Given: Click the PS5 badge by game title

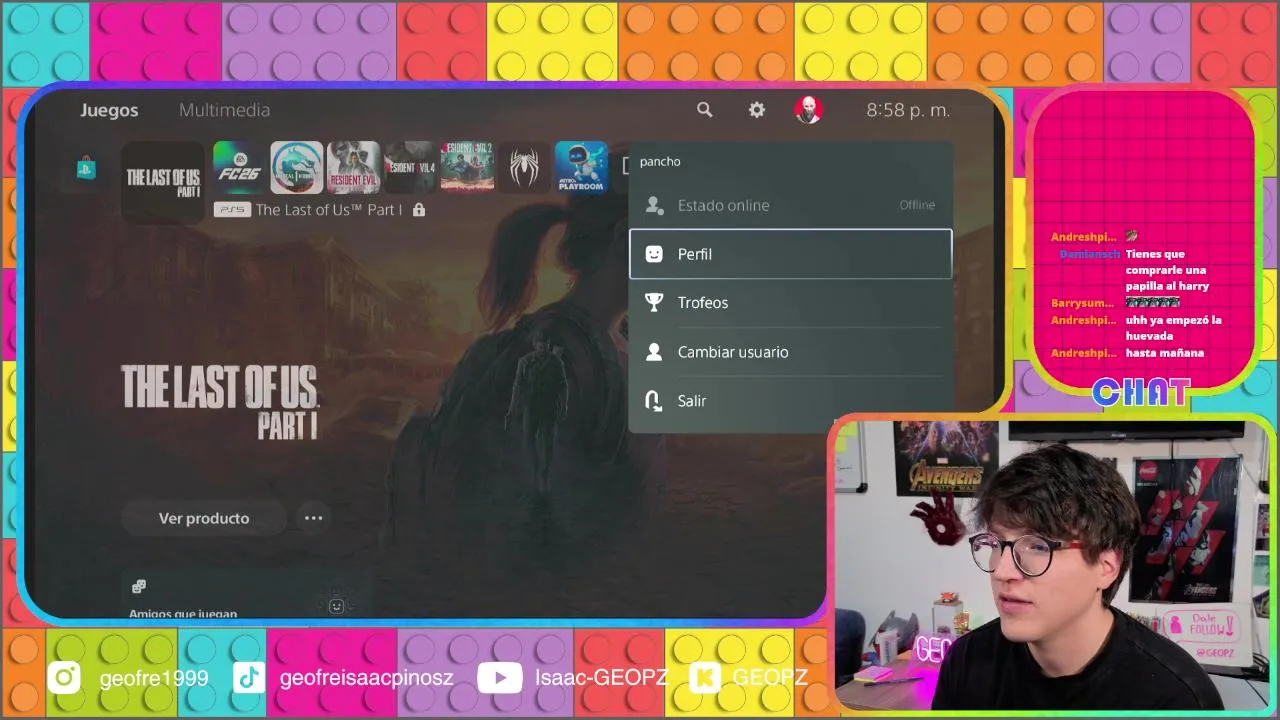Looking at the screenshot, I should tap(232, 210).
